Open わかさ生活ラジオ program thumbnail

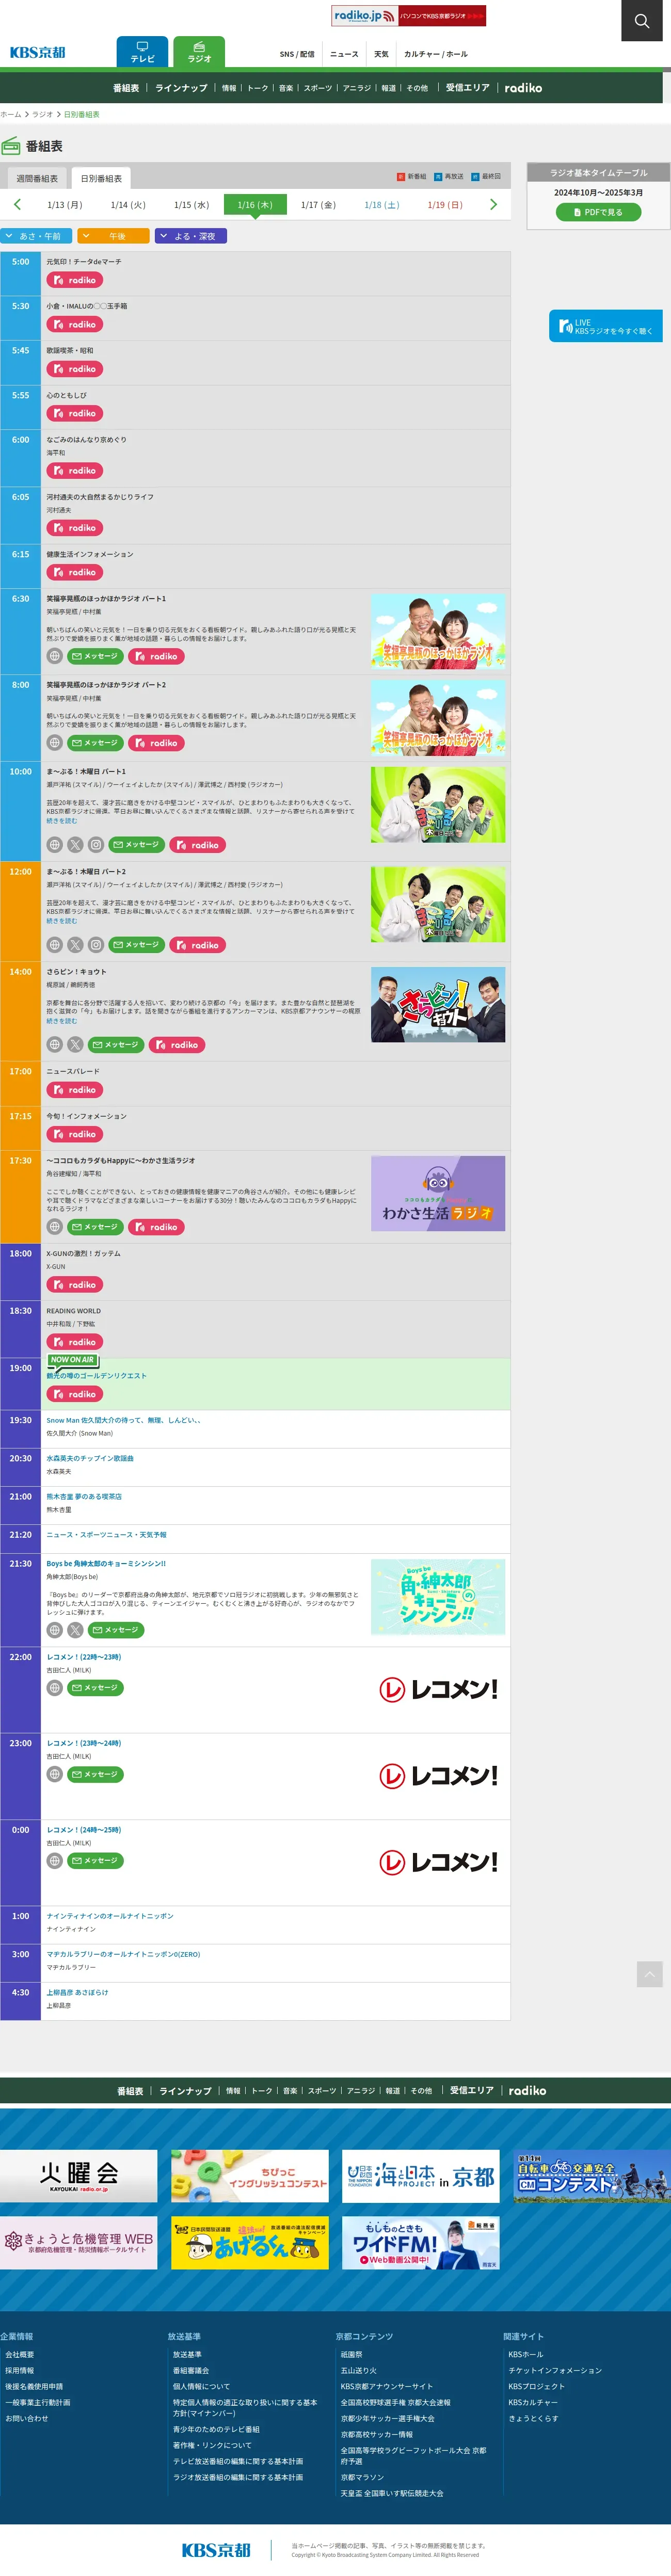click(x=438, y=1193)
